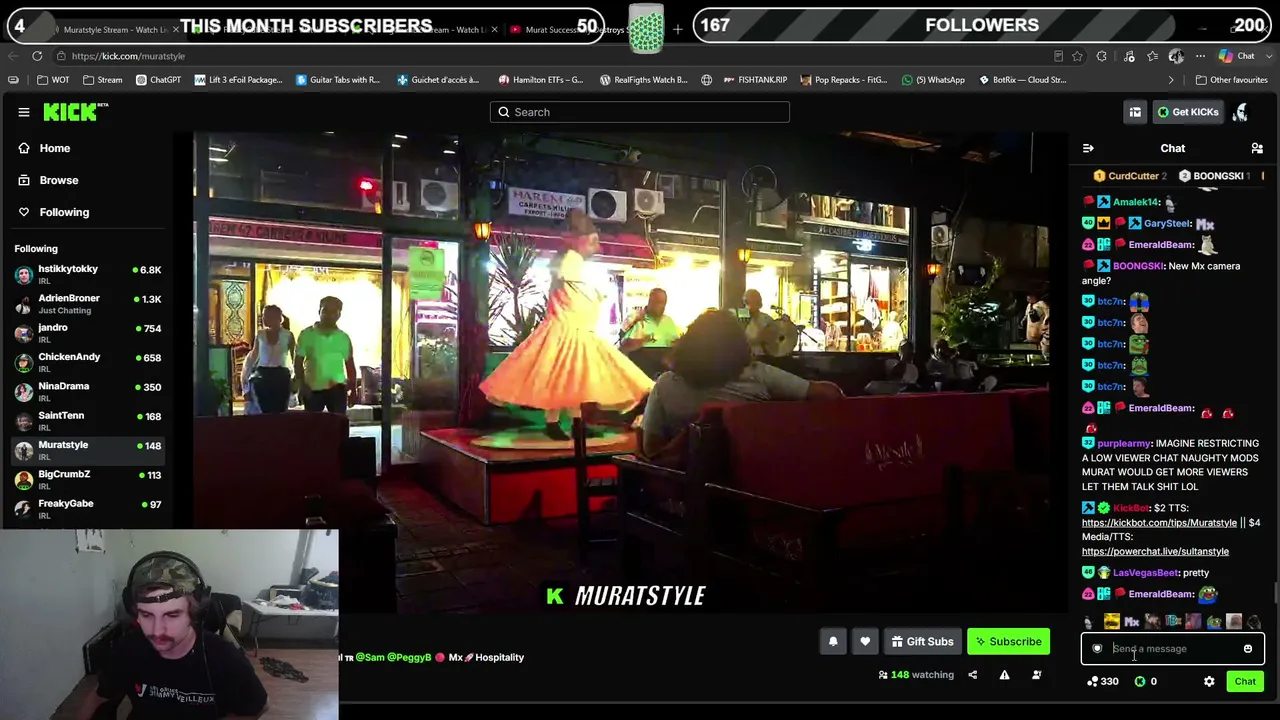Click the KICKs balance icon showing 0

coord(1146,682)
